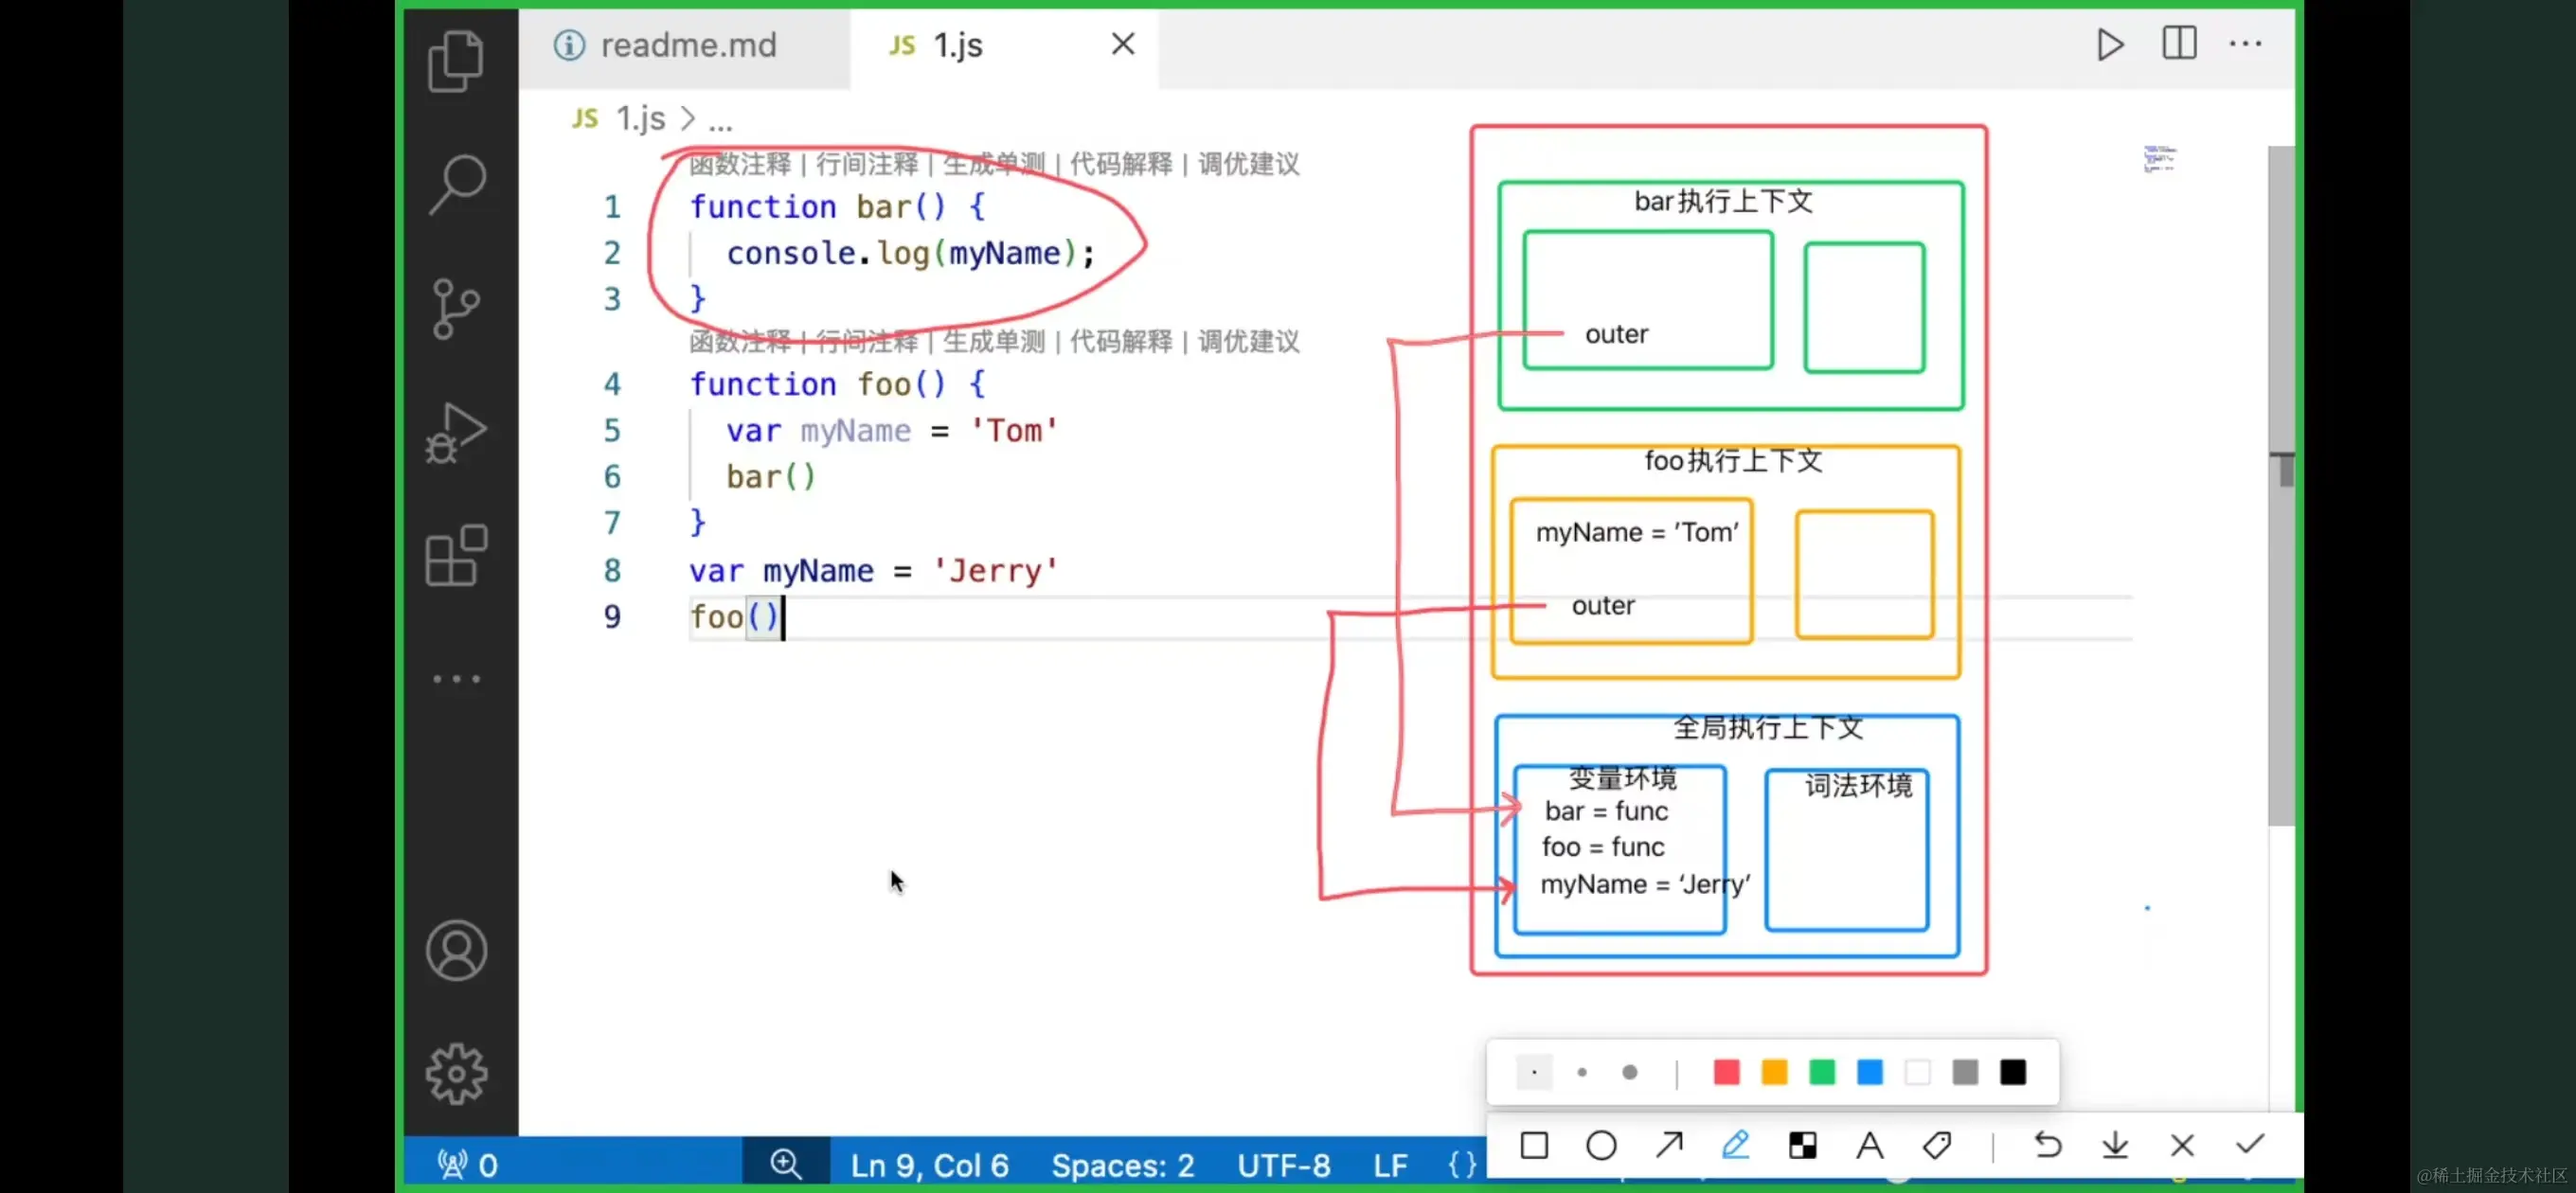This screenshot has height=1193, width=2576.
Task: Click 代码解释 above function foo
Action: 1120,341
